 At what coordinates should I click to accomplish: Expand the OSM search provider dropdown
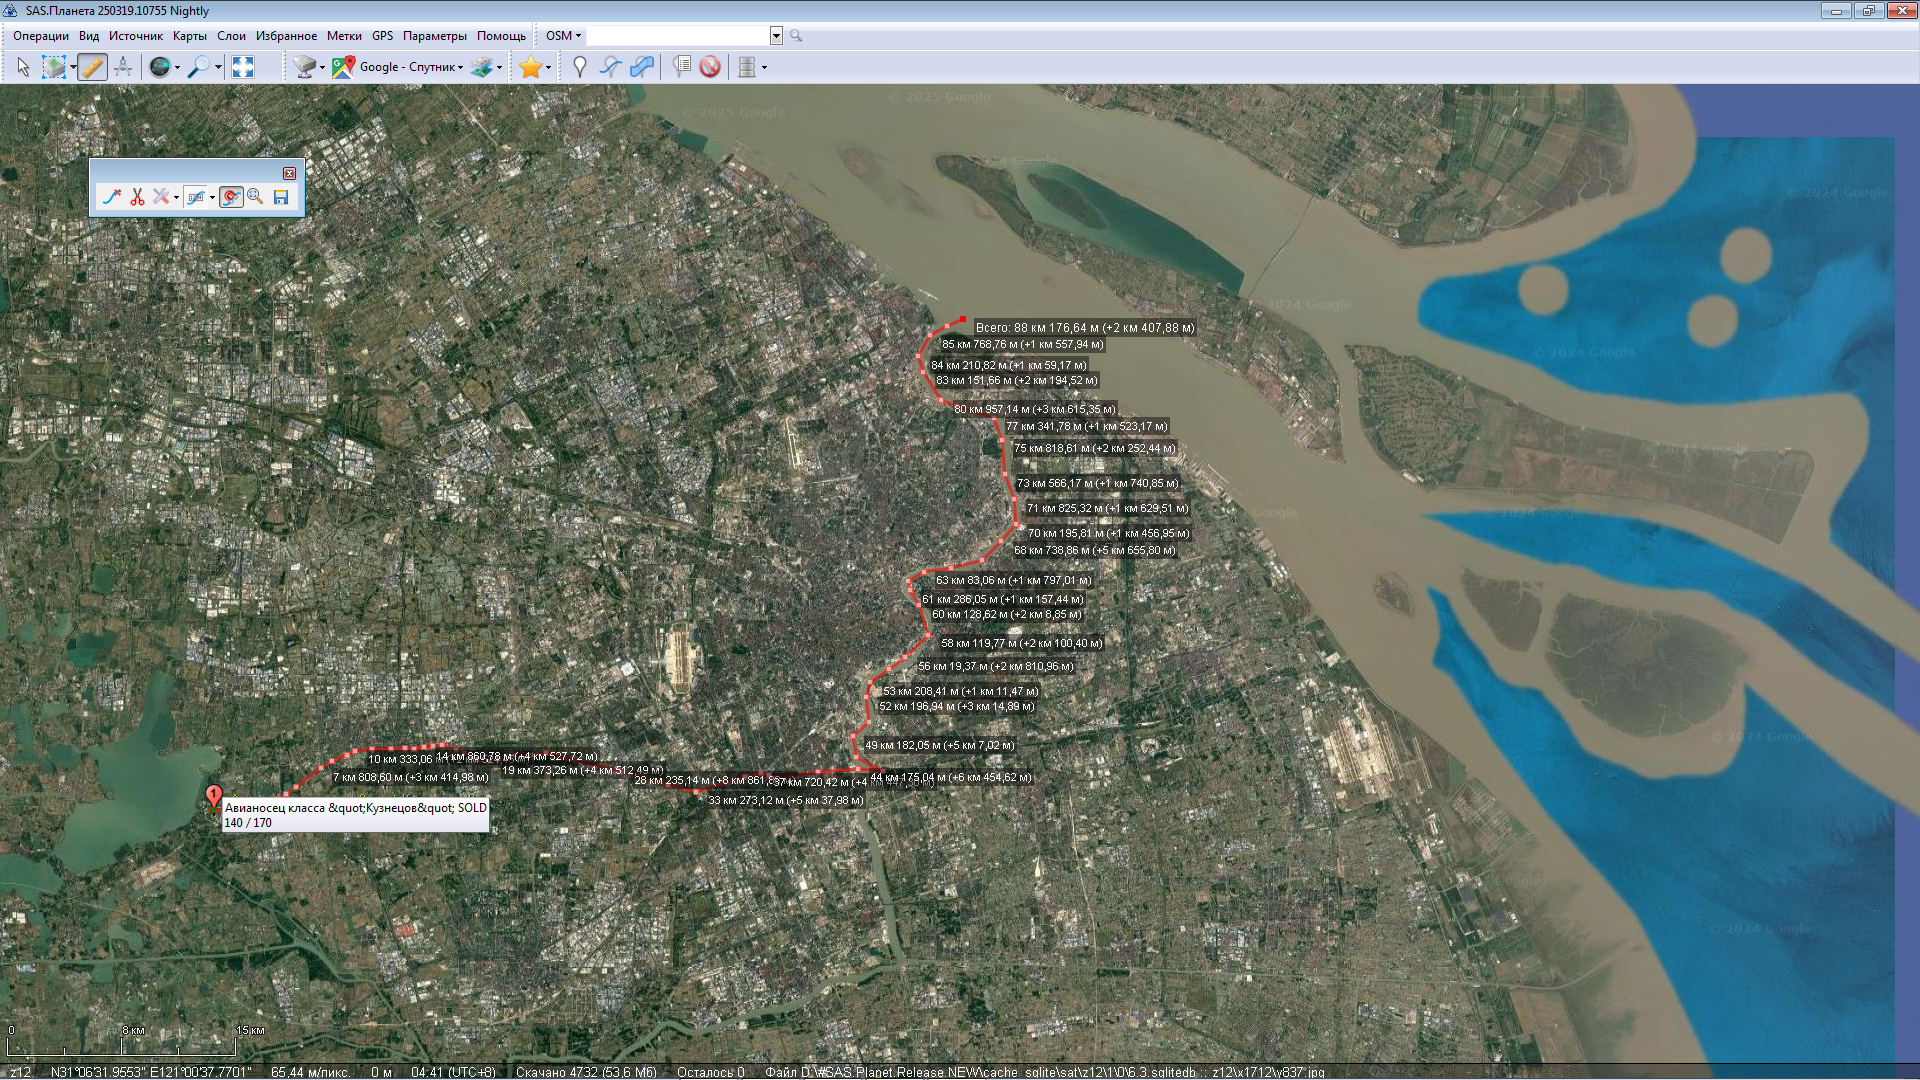click(563, 36)
